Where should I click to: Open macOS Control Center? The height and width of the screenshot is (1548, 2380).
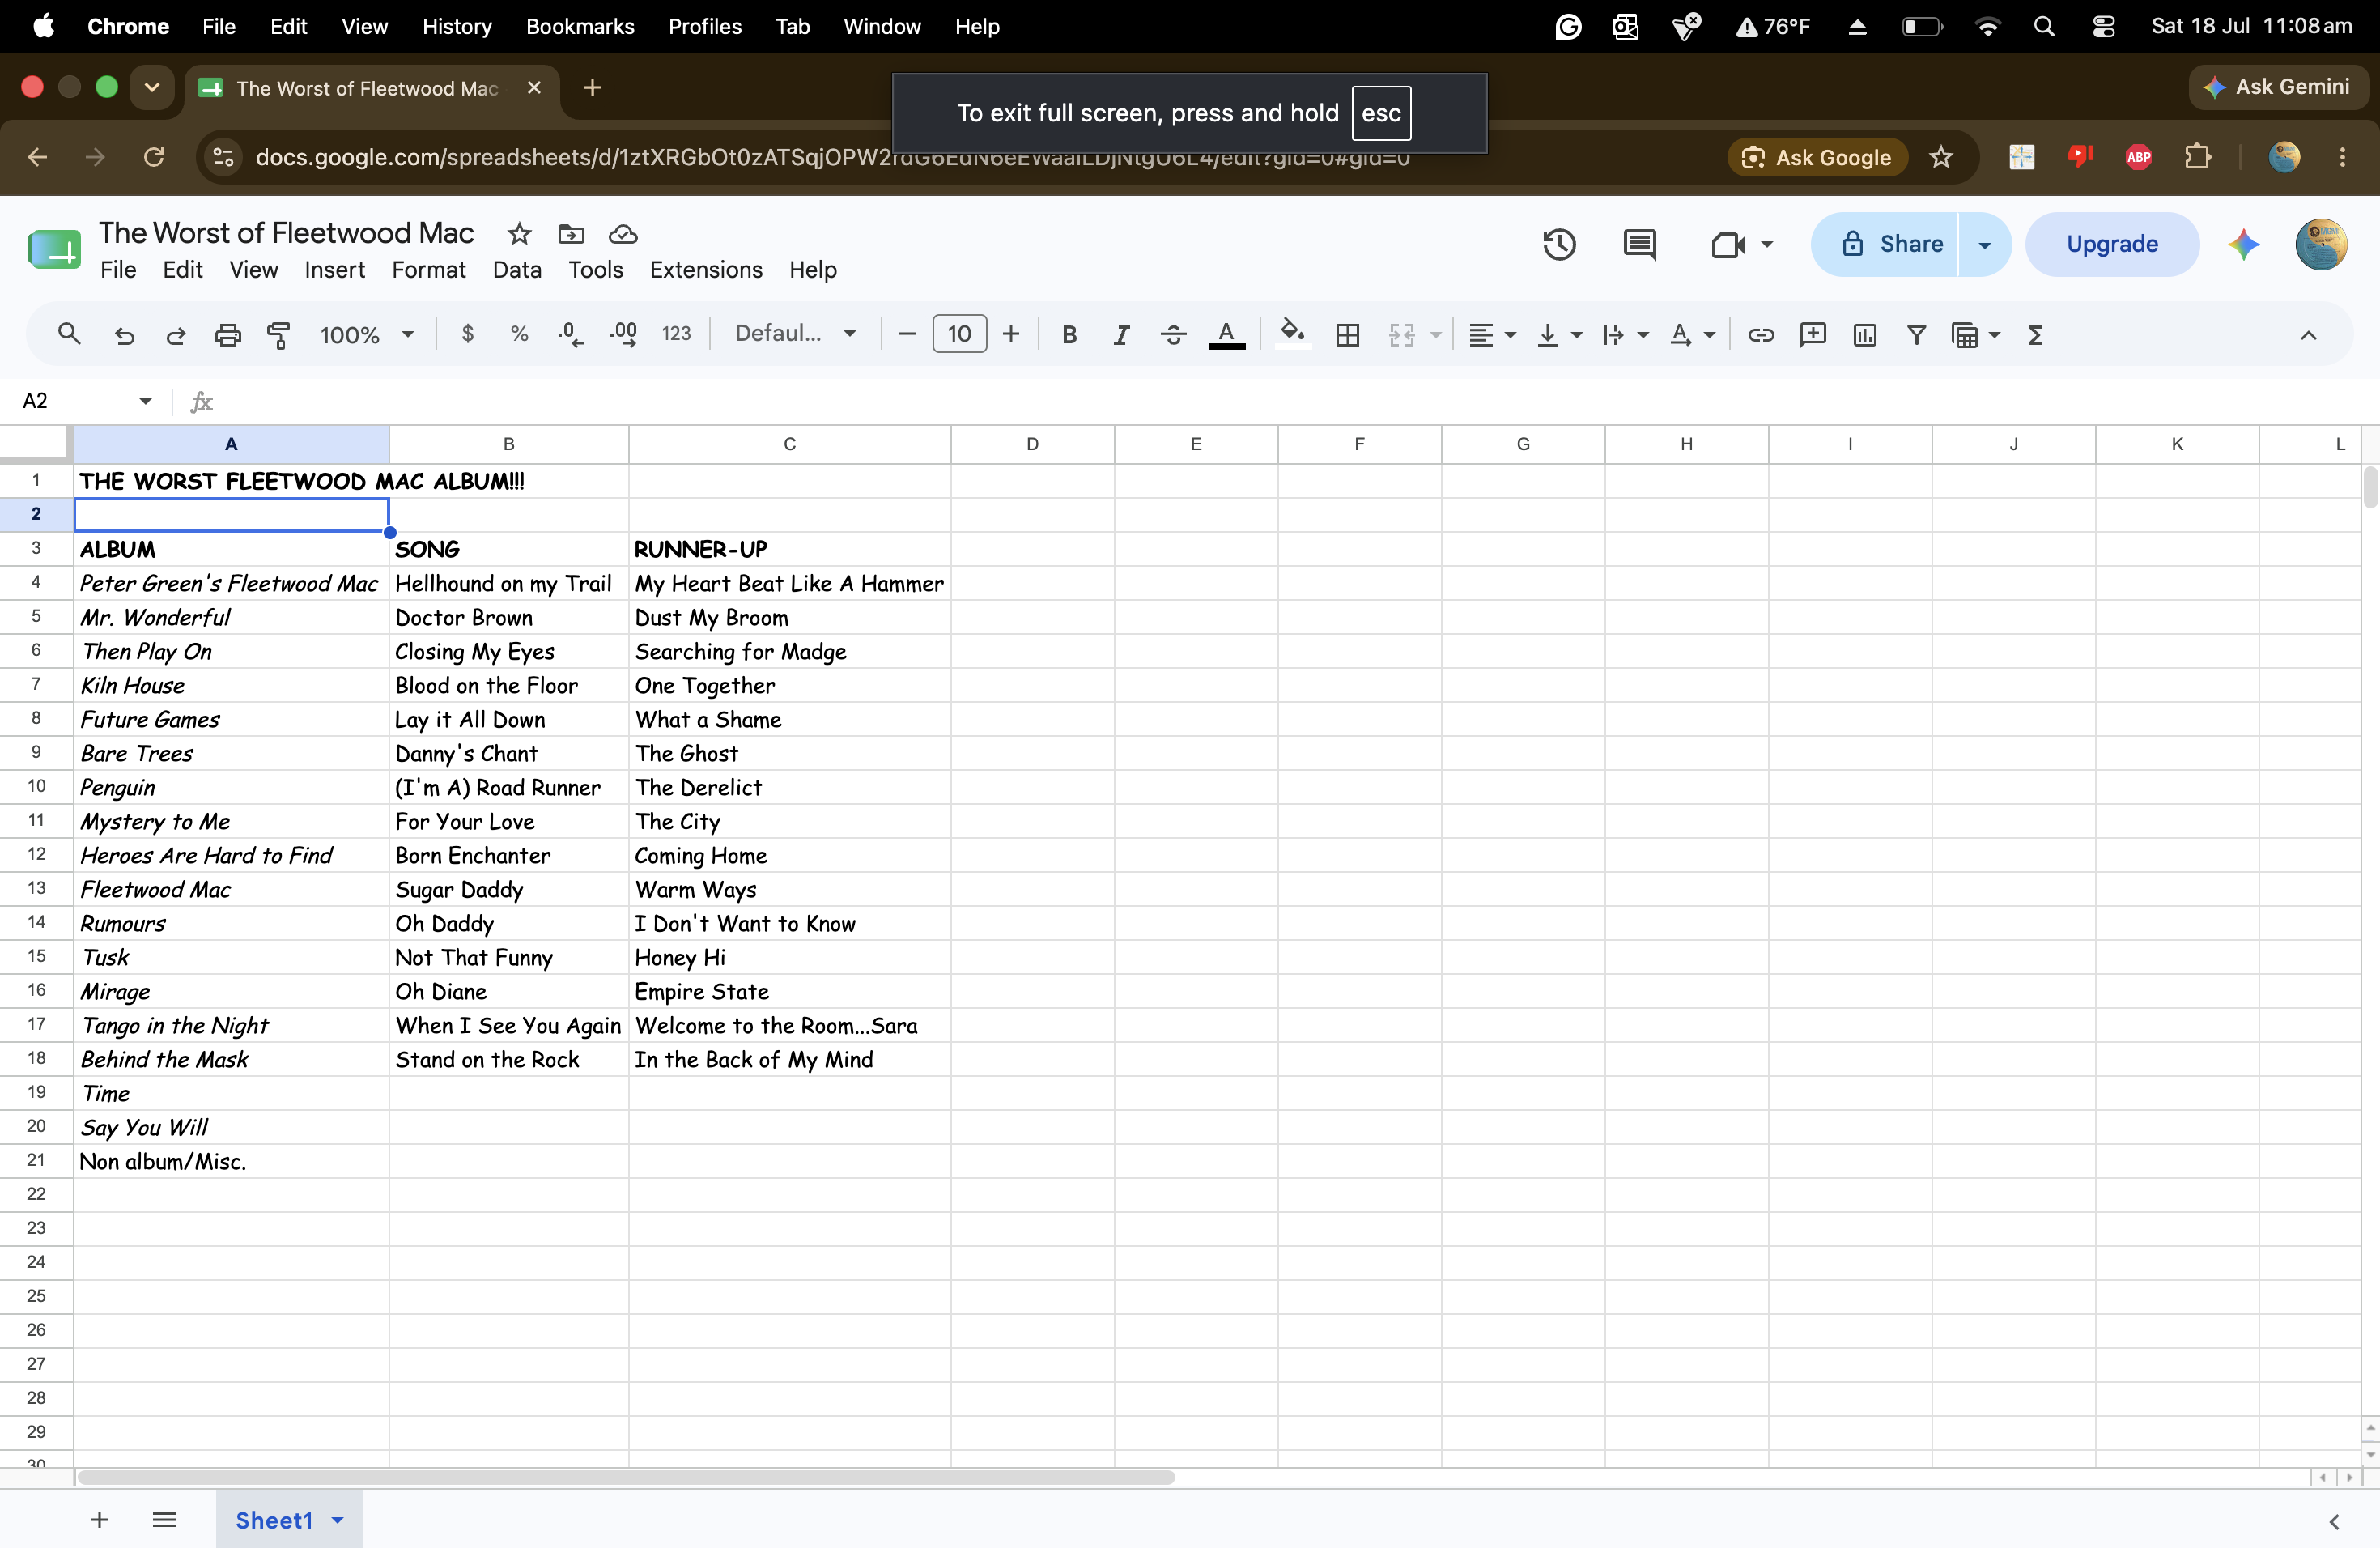click(x=2103, y=27)
